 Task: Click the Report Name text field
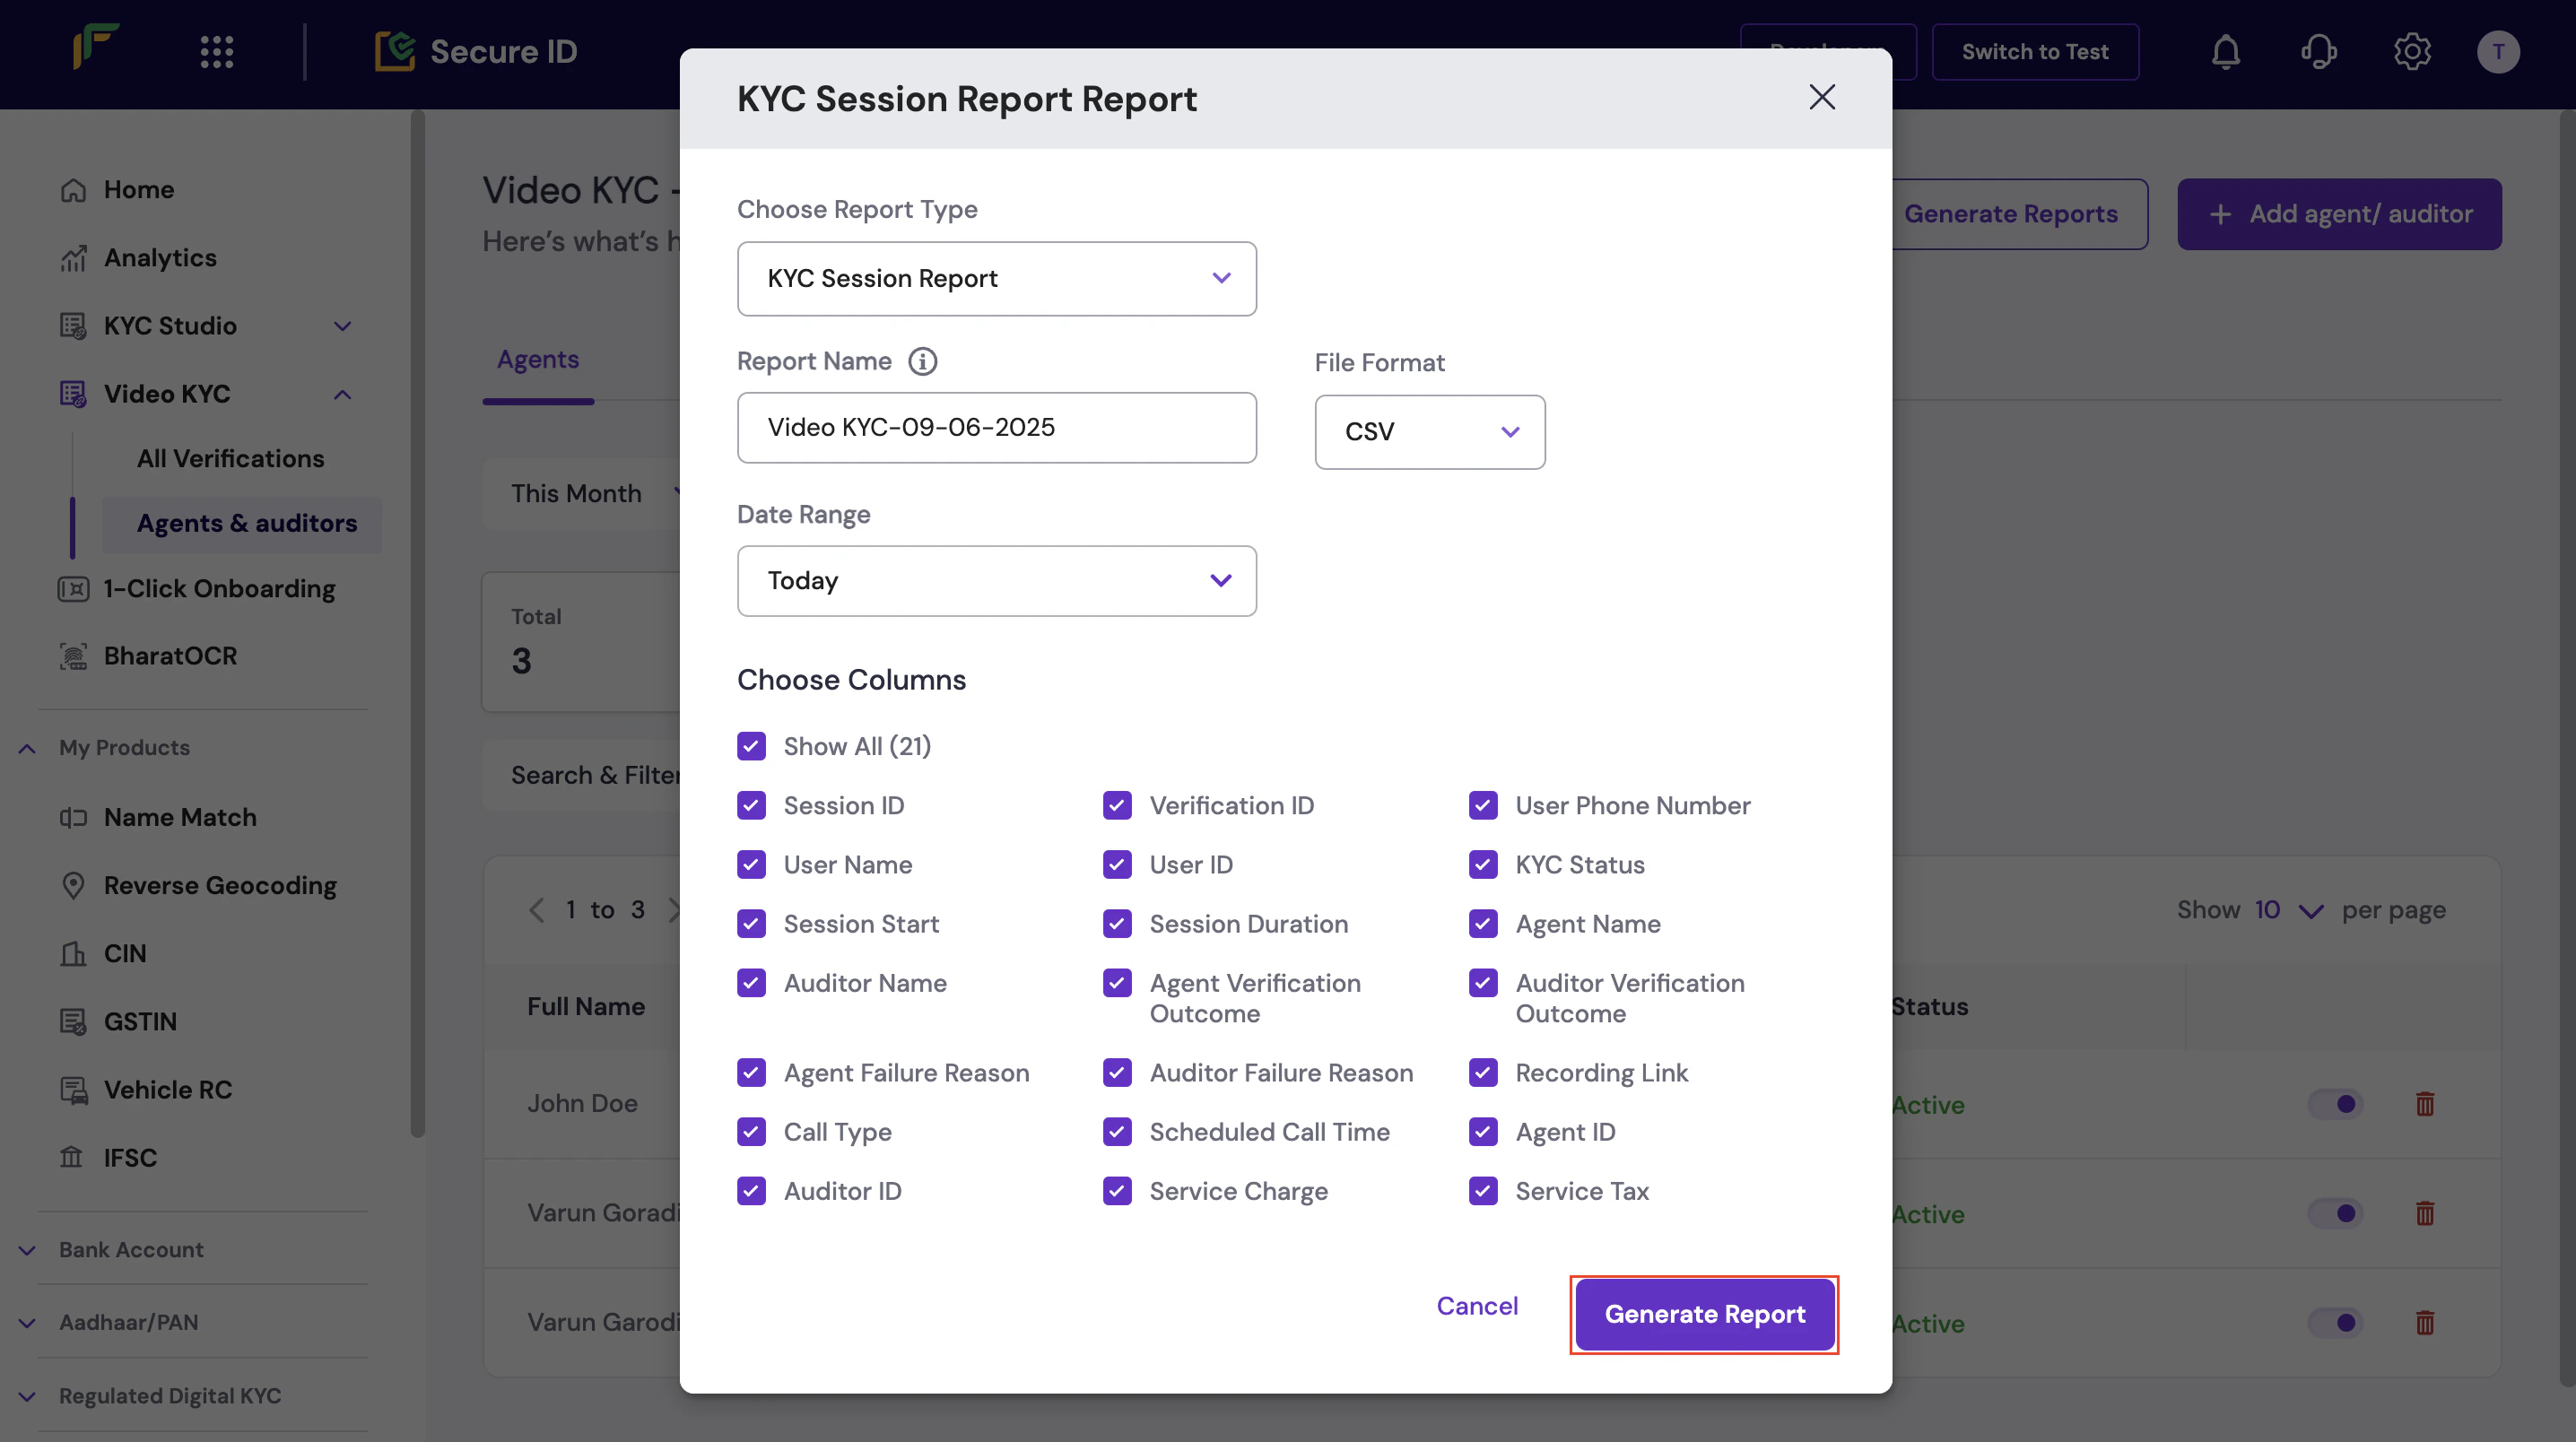(x=996, y=428)
